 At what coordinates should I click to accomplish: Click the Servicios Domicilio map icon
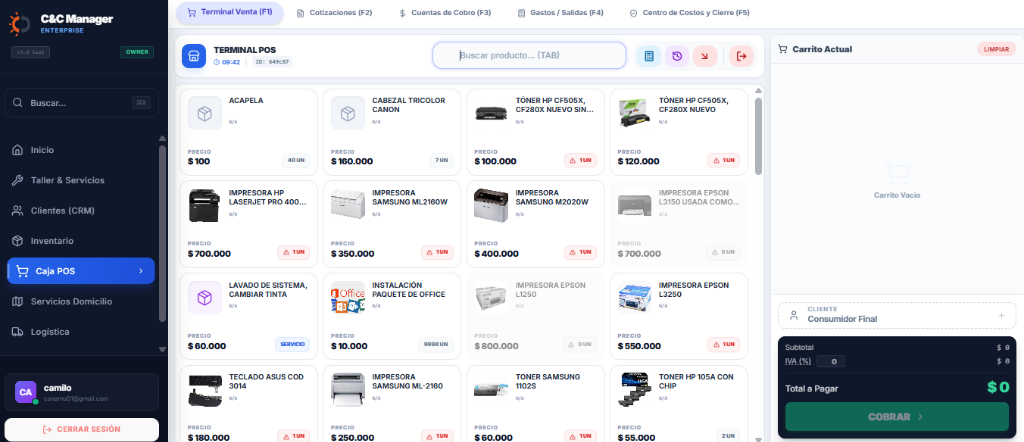click(18, 302)
